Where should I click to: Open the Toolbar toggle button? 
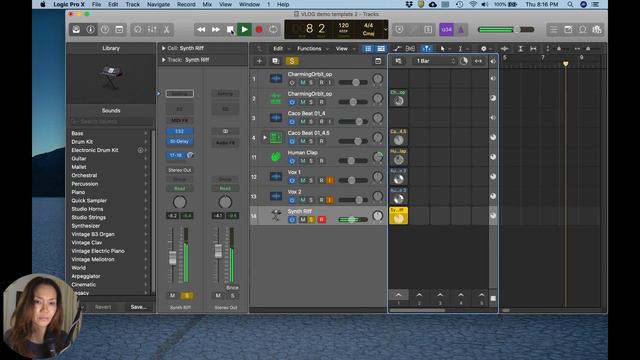(119, 29)
